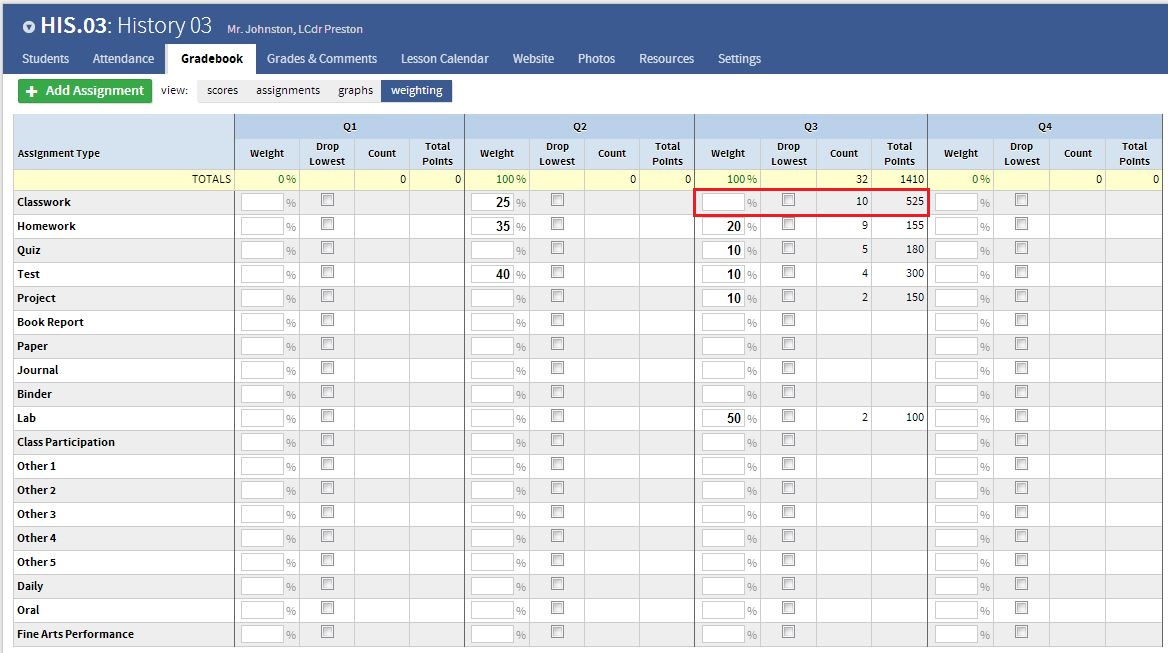1168x653 pixels.
Task: Show the graphs view
Action: pos(355,91)
